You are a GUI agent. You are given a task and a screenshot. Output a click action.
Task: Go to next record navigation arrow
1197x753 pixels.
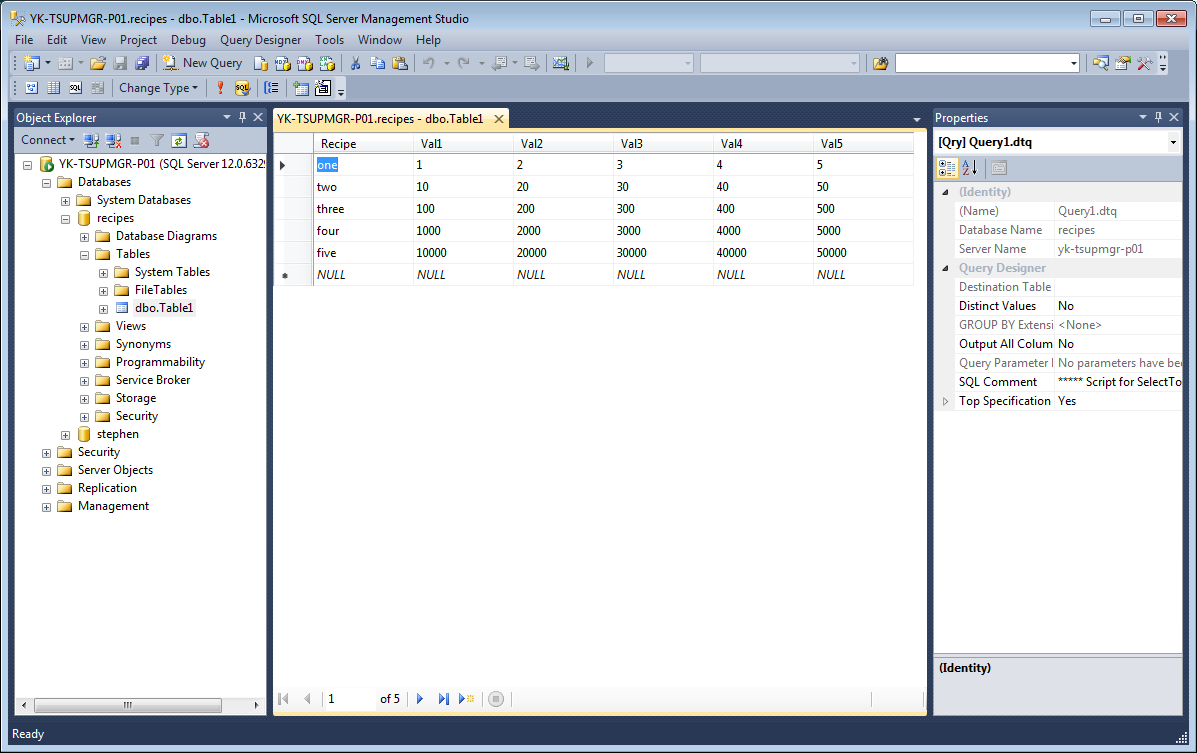(420, 699)
